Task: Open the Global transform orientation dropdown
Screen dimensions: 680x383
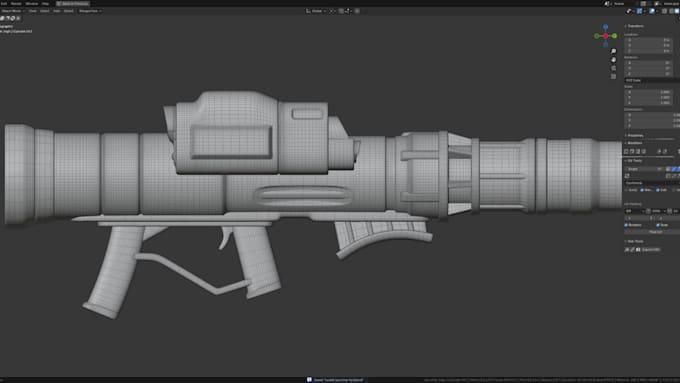Action: (x=316, y=11)
